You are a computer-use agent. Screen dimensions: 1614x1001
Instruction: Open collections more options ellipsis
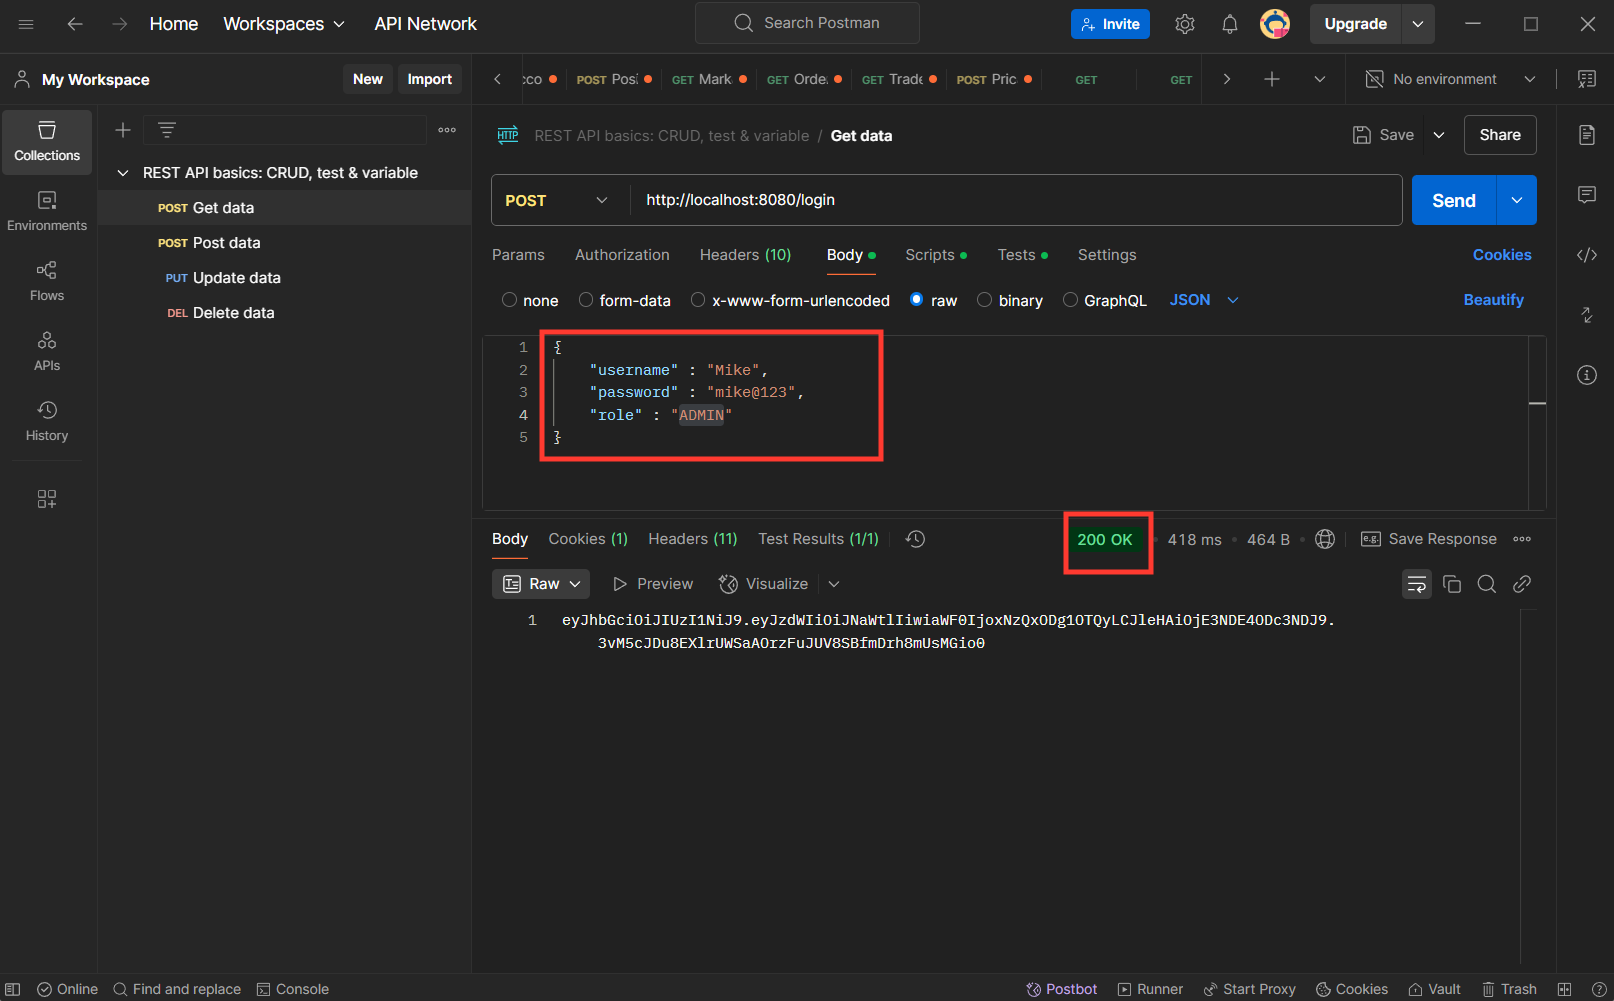(447, 130)
